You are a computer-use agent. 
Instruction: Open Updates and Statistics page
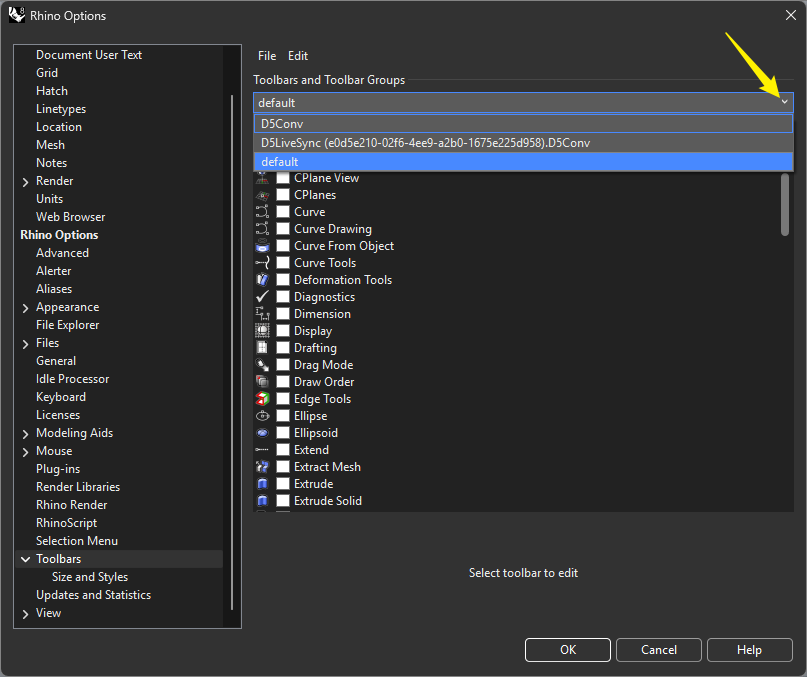93,595
